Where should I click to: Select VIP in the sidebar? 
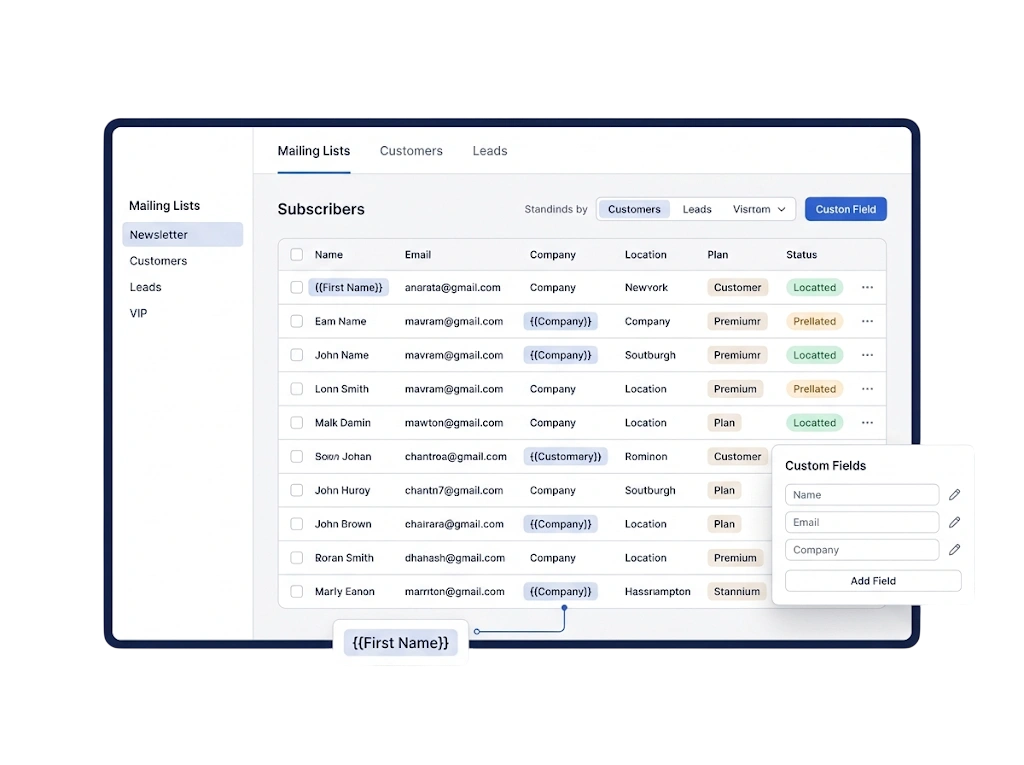point(138,313)
